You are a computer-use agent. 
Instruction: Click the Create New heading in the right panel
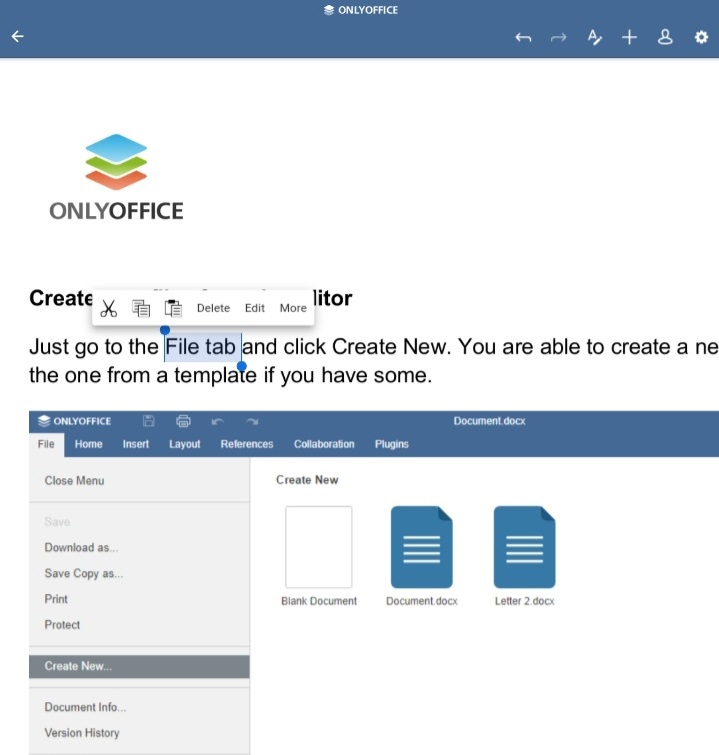click(307, 480)
